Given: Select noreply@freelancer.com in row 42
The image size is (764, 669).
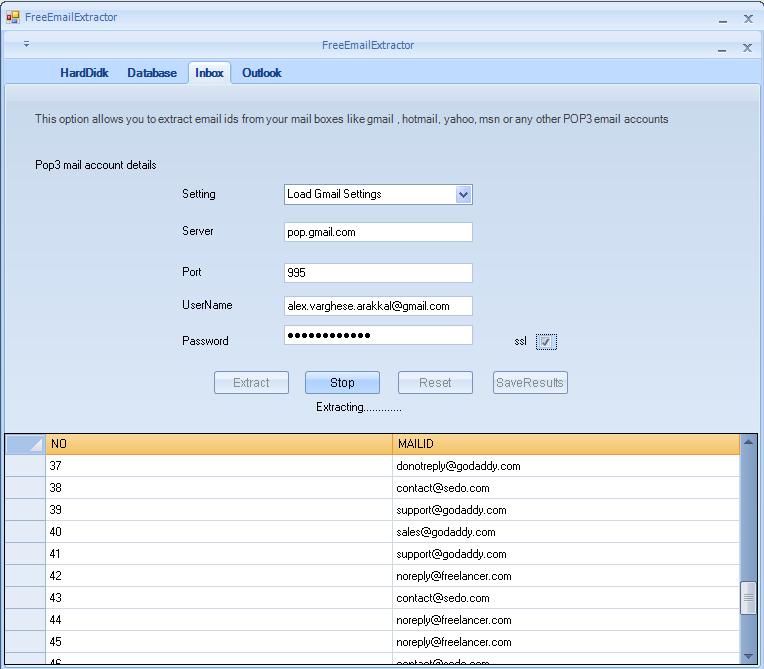Looking at the screenshot, I should point(566,576).
